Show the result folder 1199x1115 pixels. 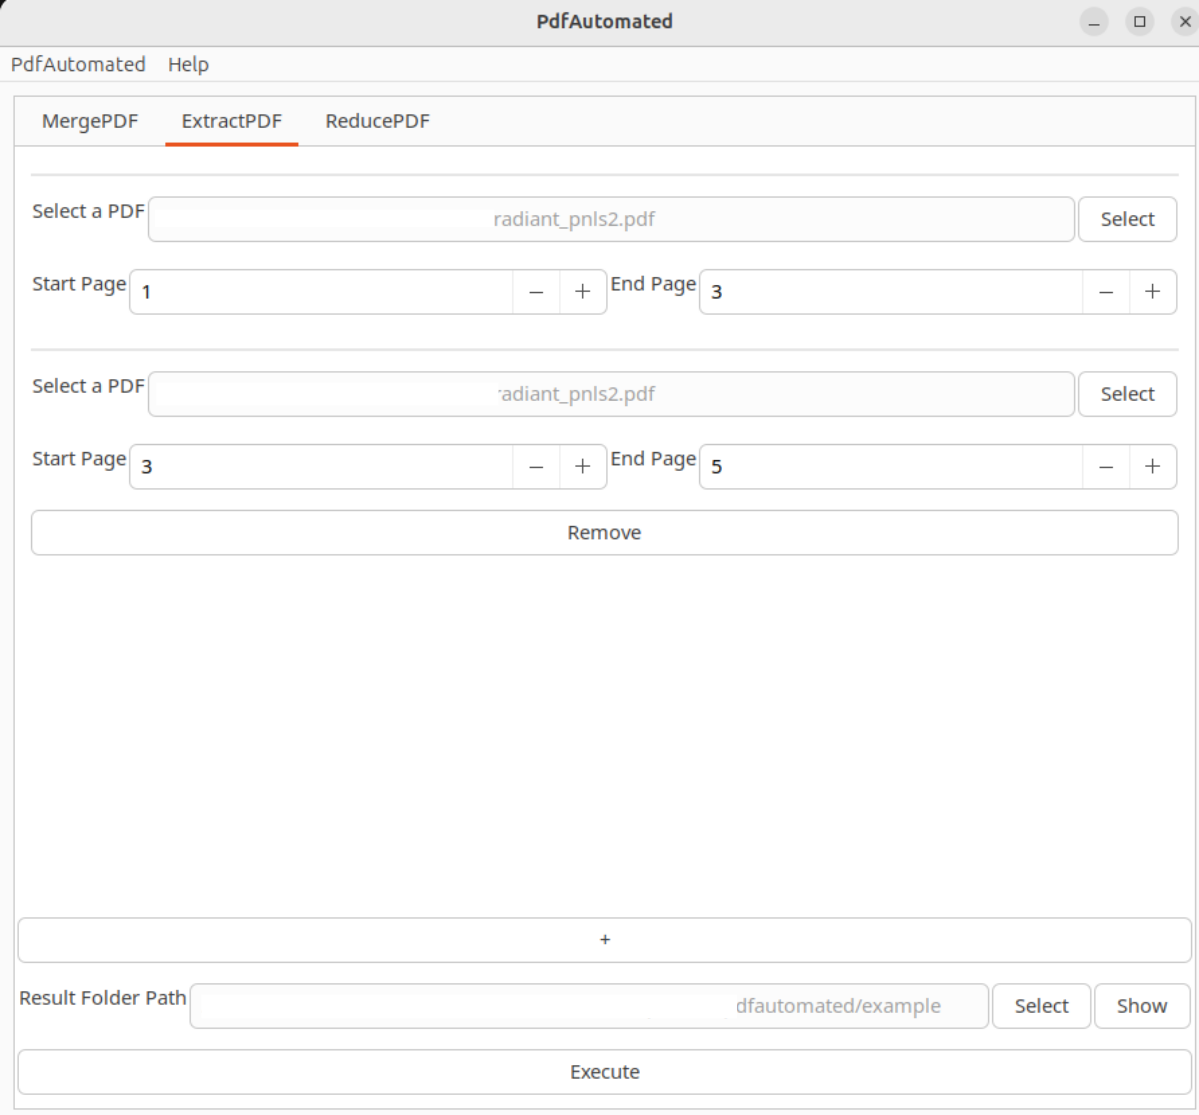1141,1006
